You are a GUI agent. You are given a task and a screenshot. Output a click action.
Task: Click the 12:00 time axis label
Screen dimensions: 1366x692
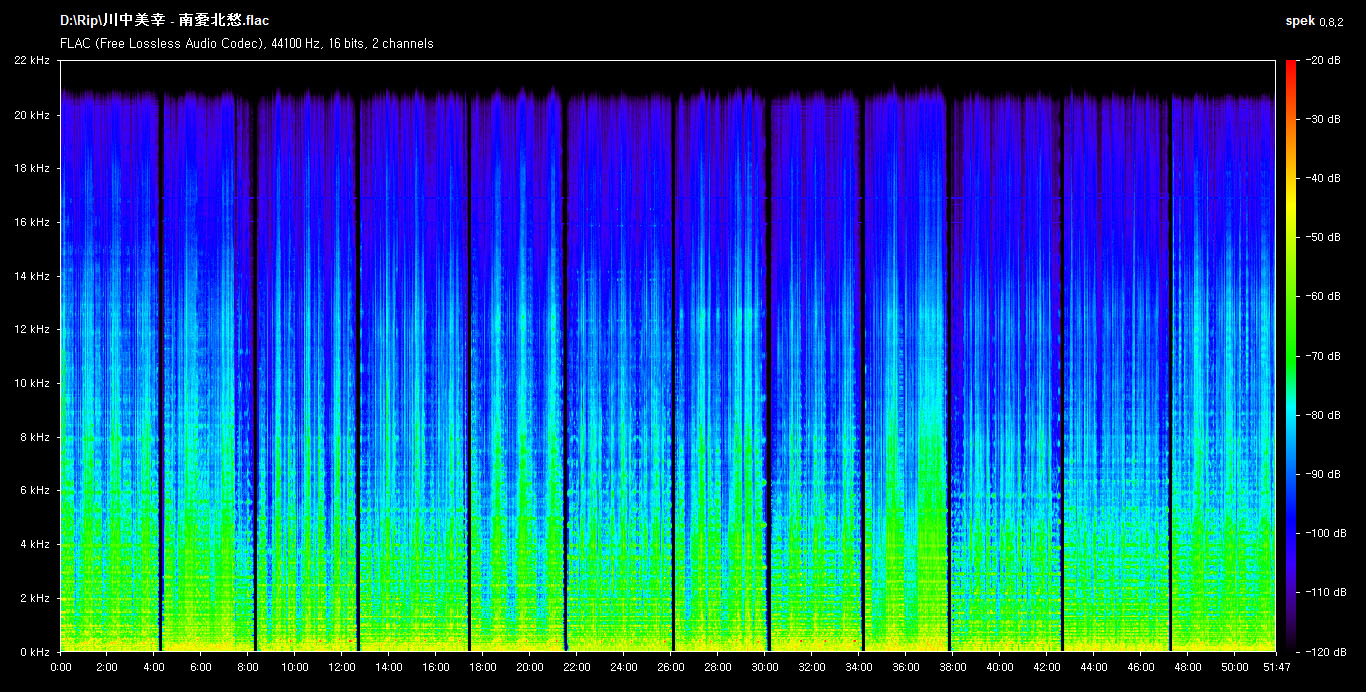tap(342, 667)
